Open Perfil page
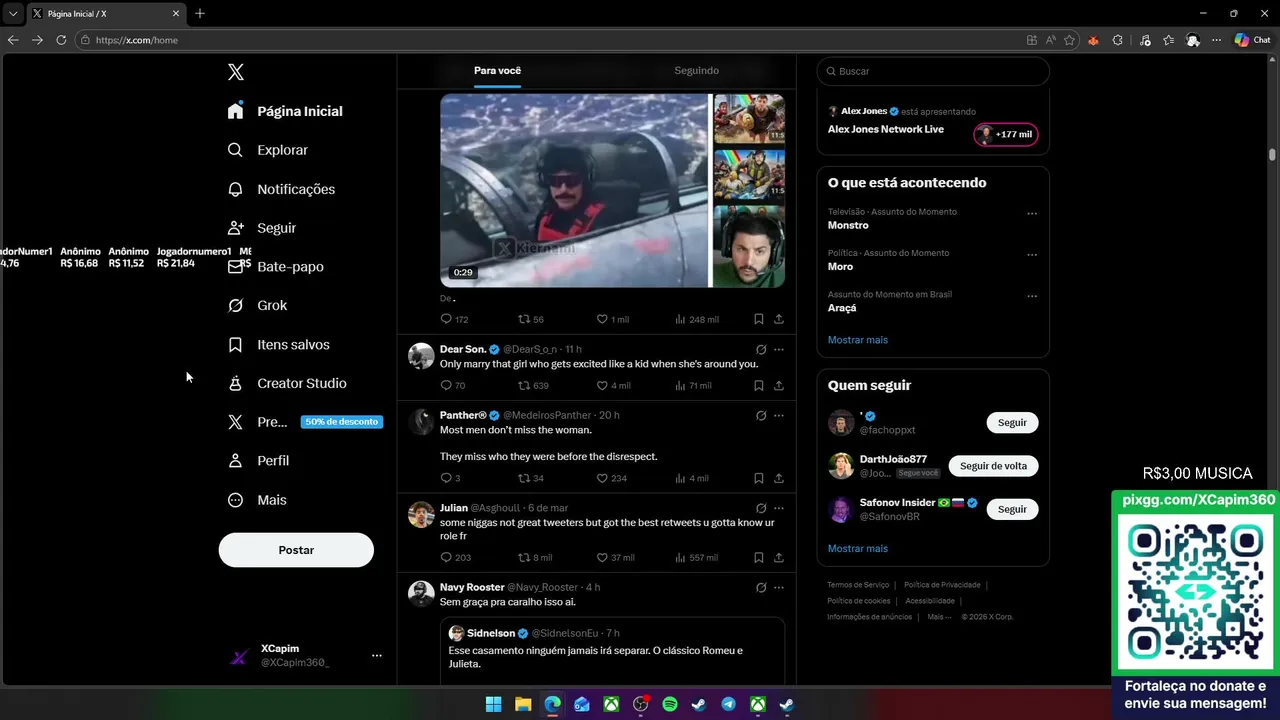Screen dimensions: 1280x720 (x=258, y=461)
